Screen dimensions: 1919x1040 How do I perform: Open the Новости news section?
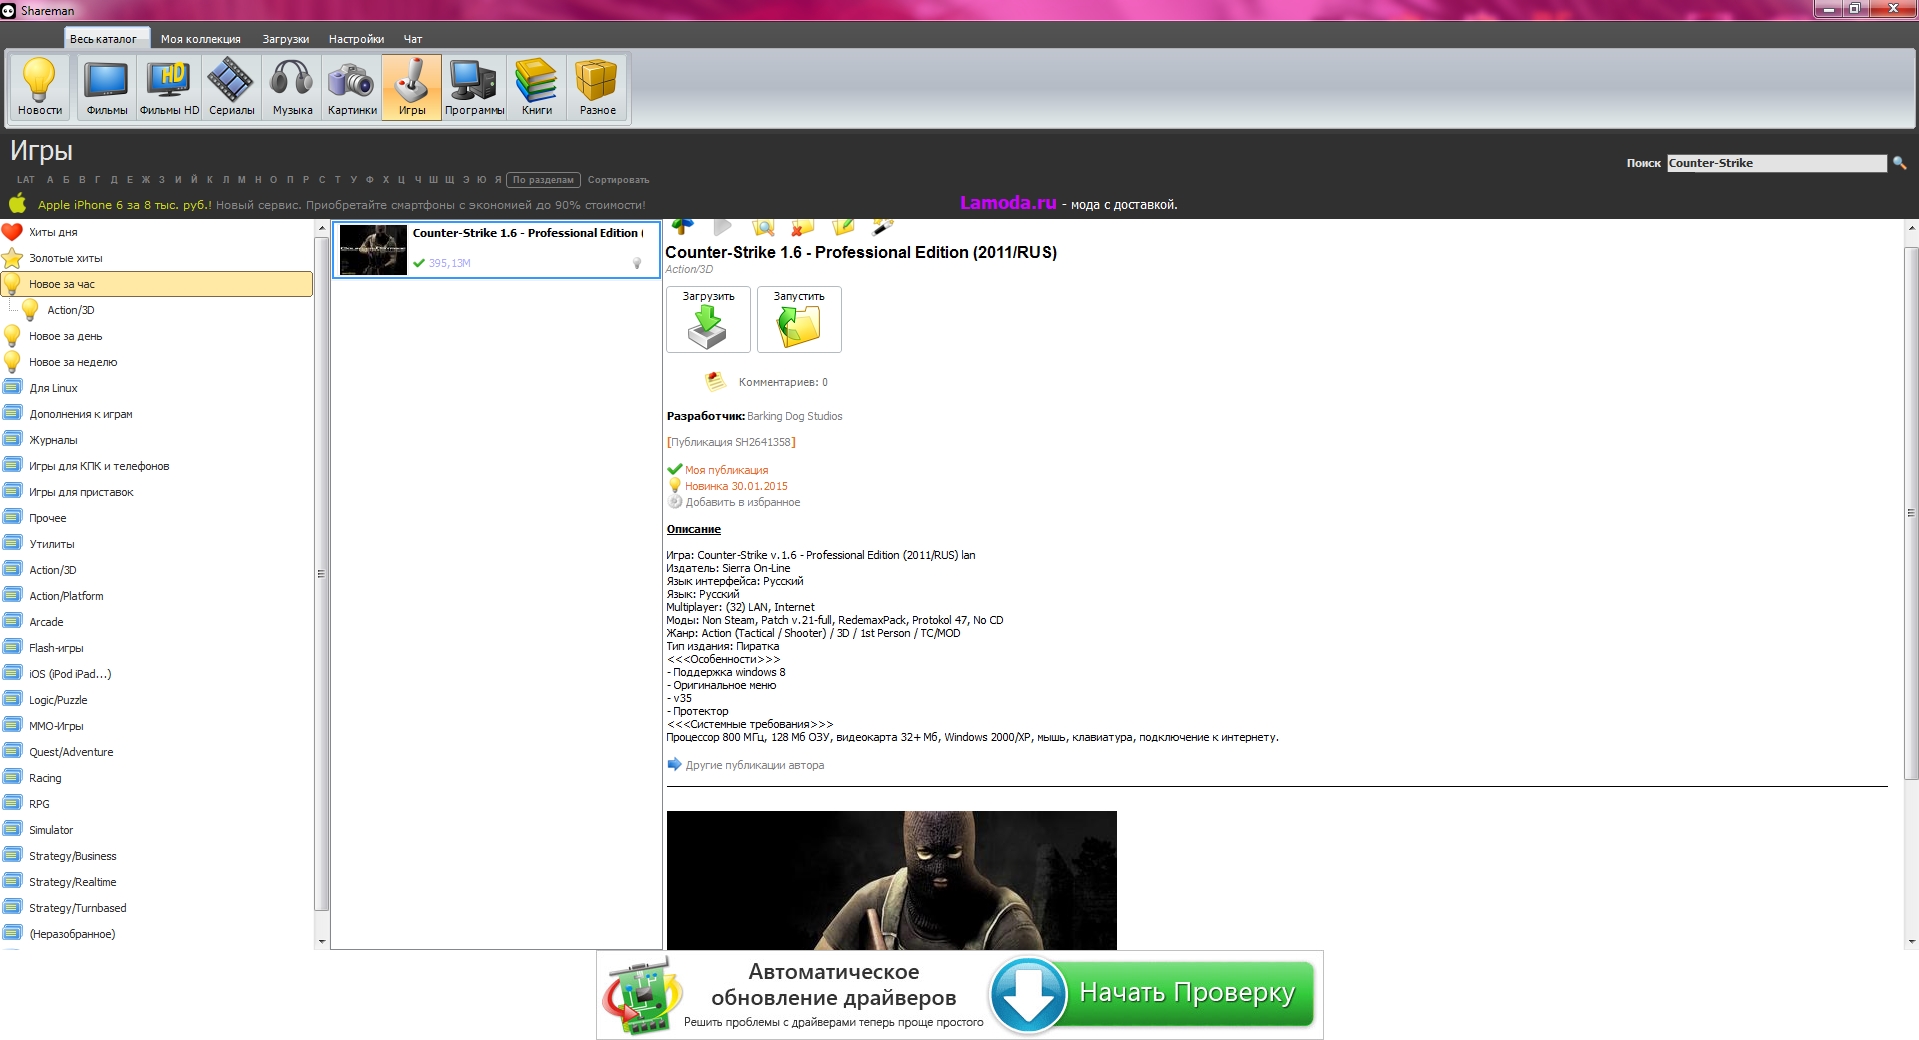40,88
